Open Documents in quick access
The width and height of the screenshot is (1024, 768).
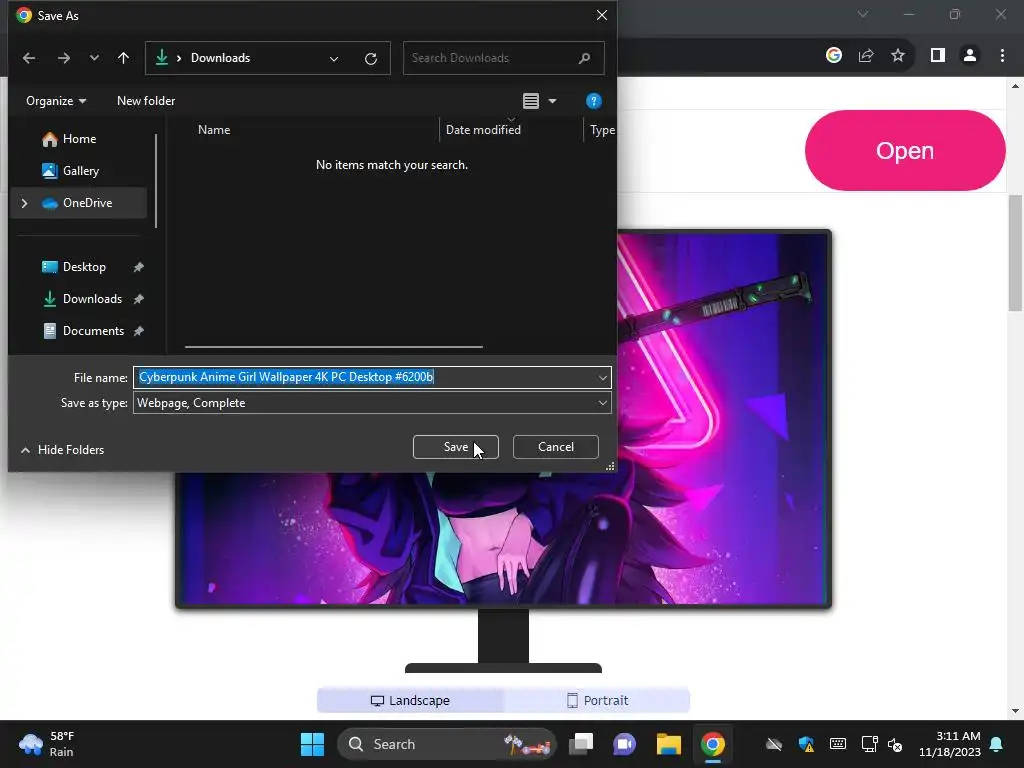point(93,330)
